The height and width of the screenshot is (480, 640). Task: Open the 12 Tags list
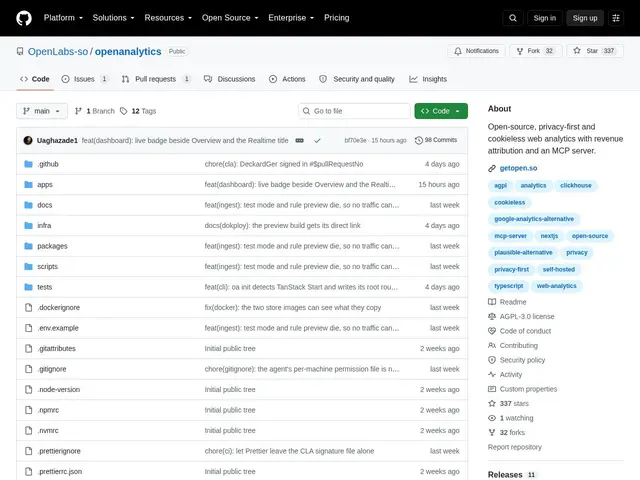[138, 111]
